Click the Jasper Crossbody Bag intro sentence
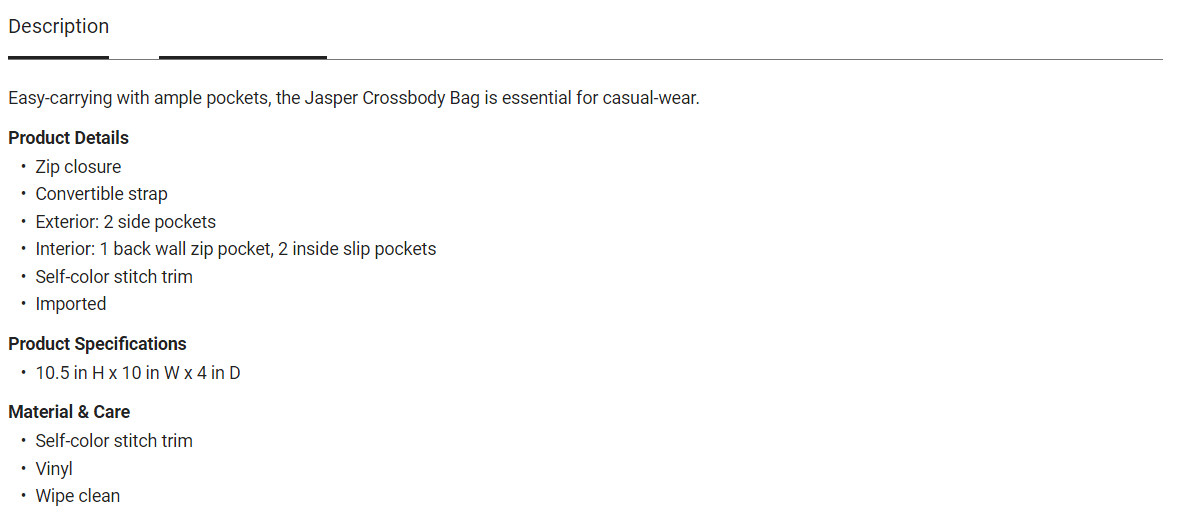The image size is (1193, 524). point(353,99)
